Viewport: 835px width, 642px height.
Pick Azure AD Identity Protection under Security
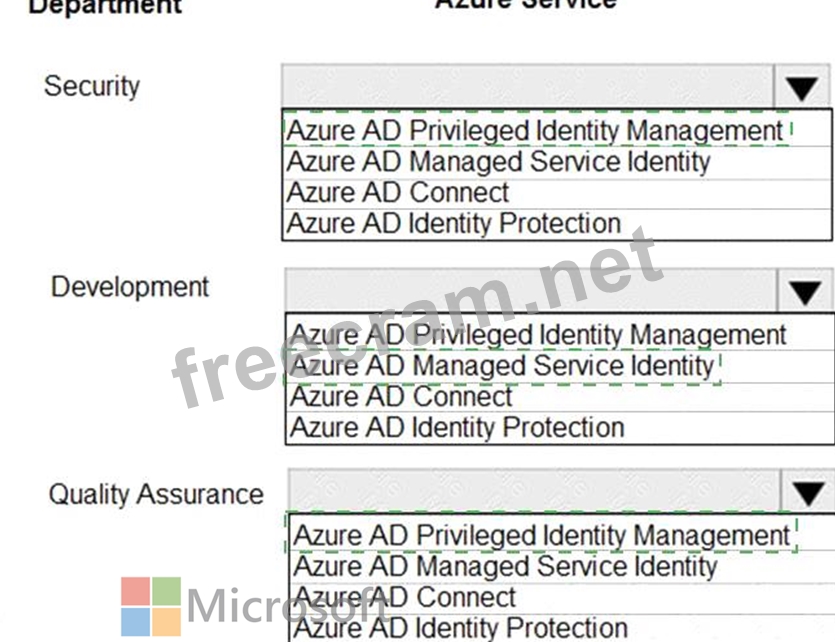coord(453,224)
